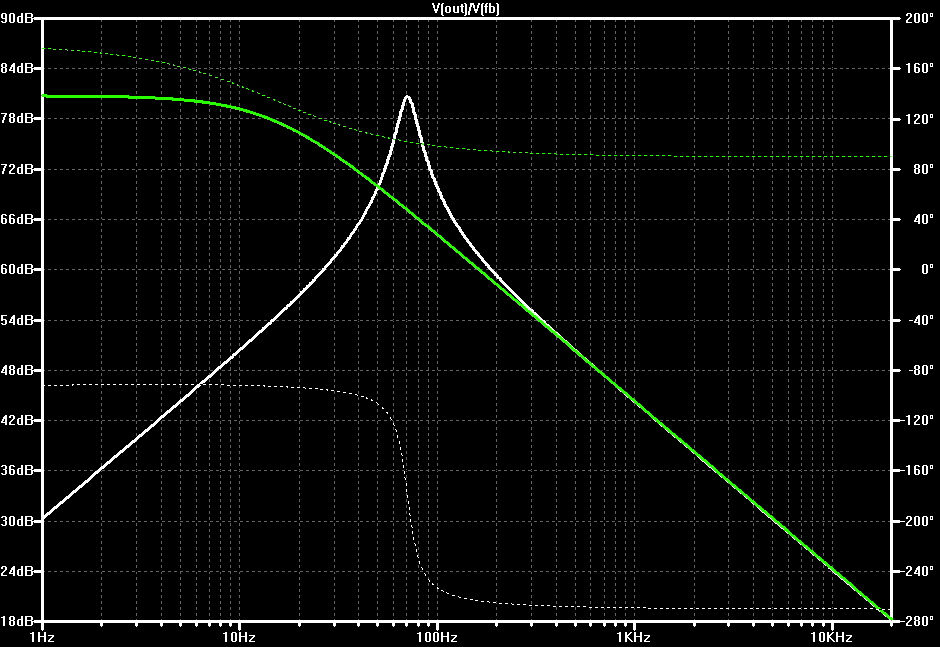Click the 100Hz frequency axis label
Screen dimensions: 940x647
[x=437, y=637]
